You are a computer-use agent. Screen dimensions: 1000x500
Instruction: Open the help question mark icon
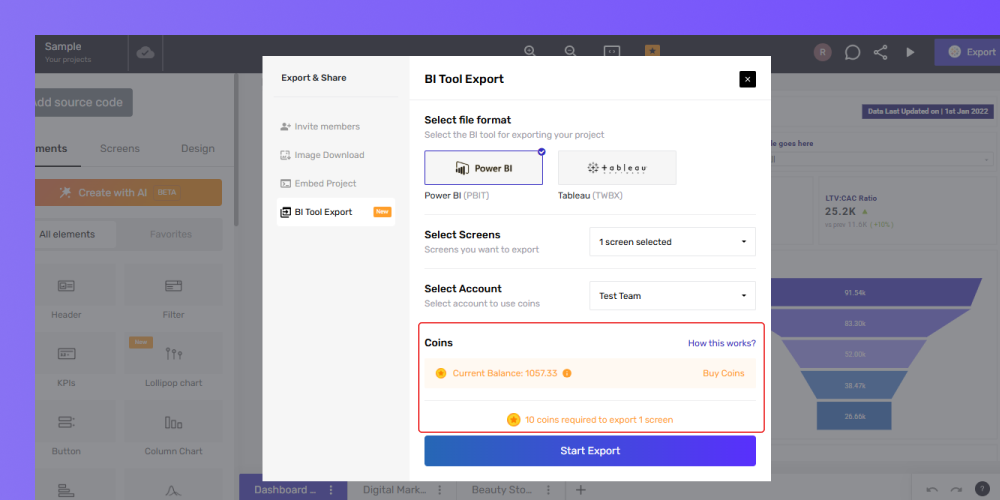pos(983,489)
